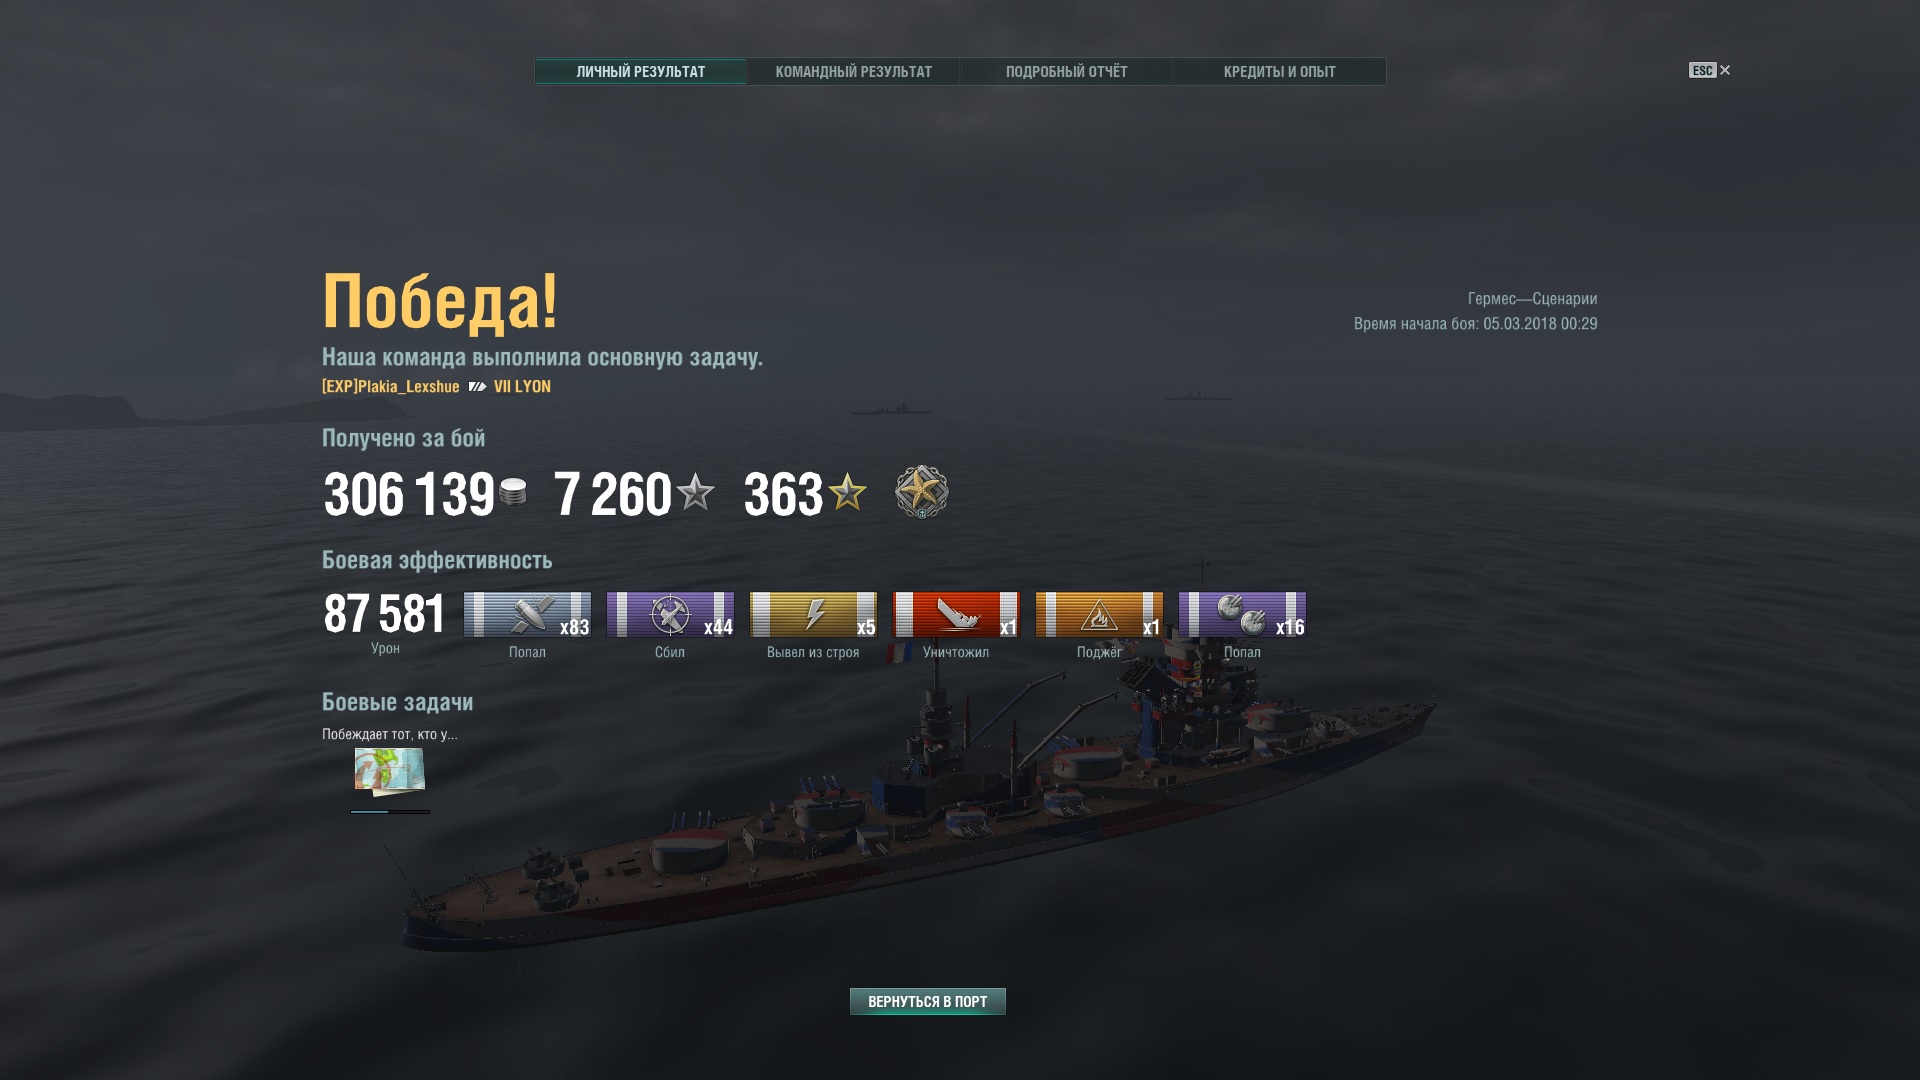Click the achievement medal star badge

click(921, 492)
